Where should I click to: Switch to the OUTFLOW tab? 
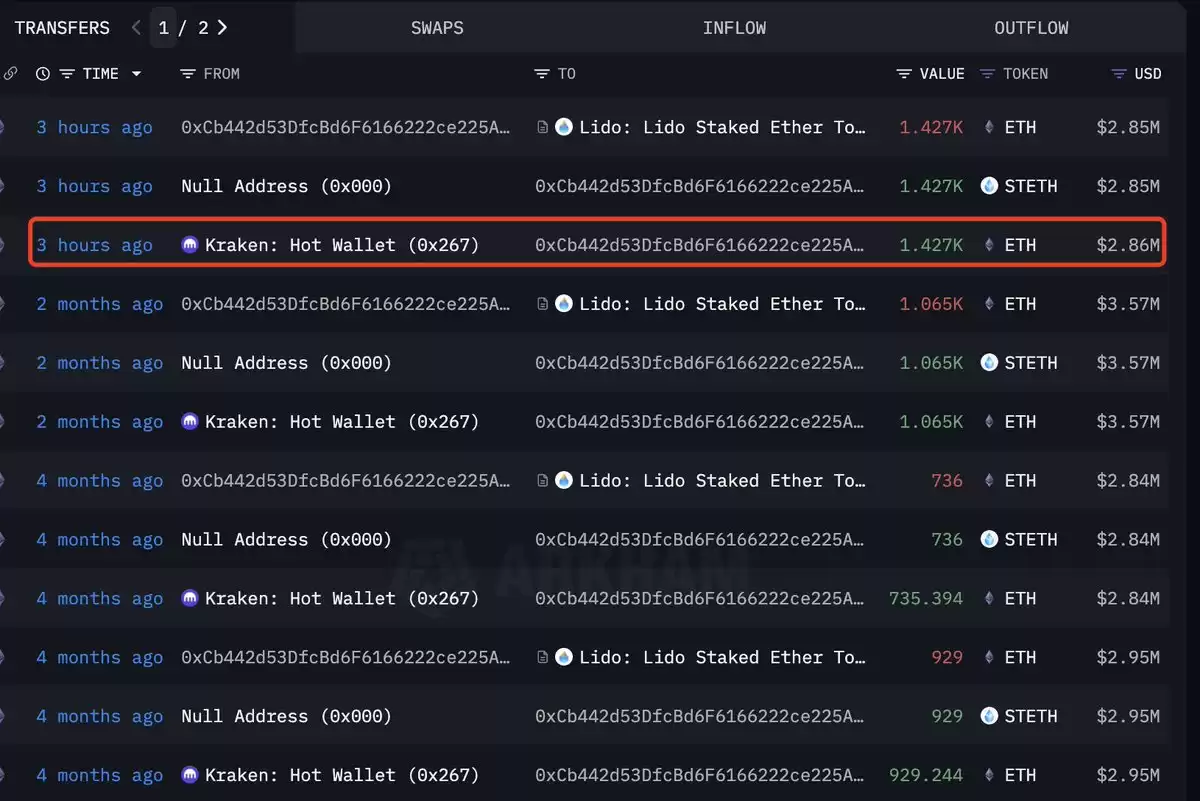(1031, 28)
